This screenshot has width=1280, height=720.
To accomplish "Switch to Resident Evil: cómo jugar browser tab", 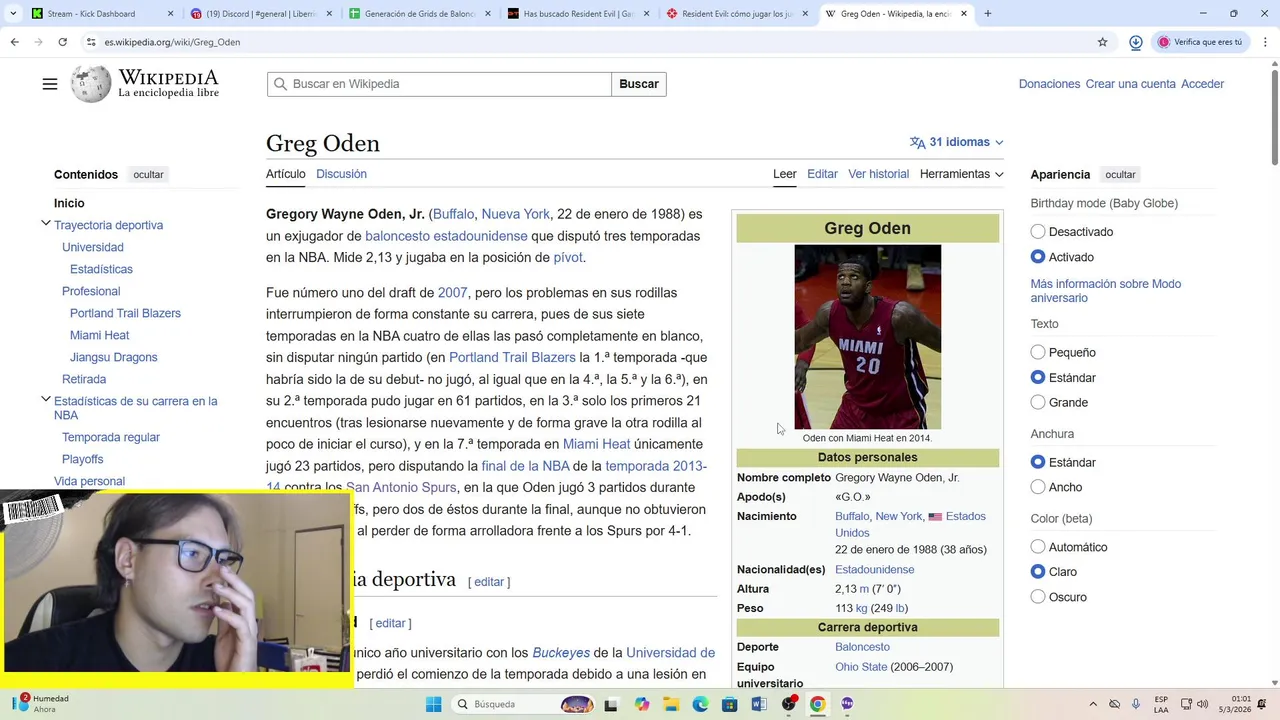I will tap(738, 14).
